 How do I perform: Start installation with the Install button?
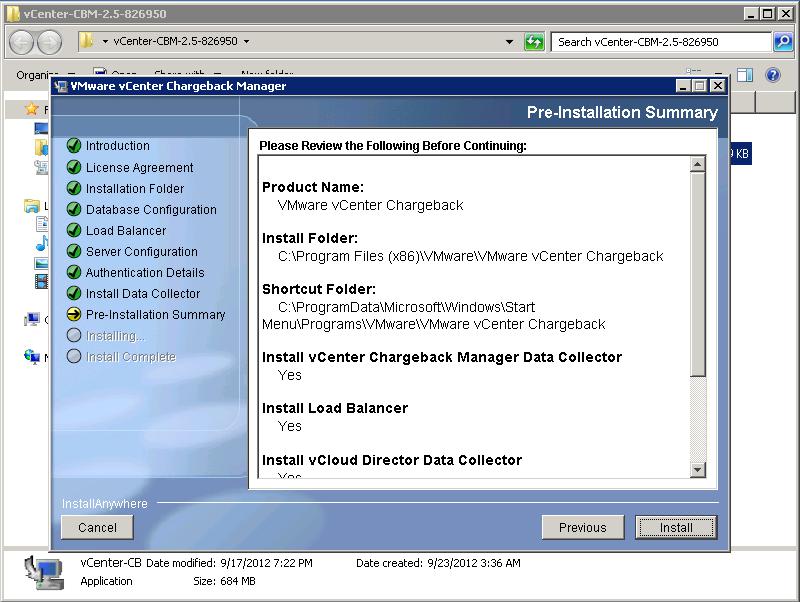676,528
